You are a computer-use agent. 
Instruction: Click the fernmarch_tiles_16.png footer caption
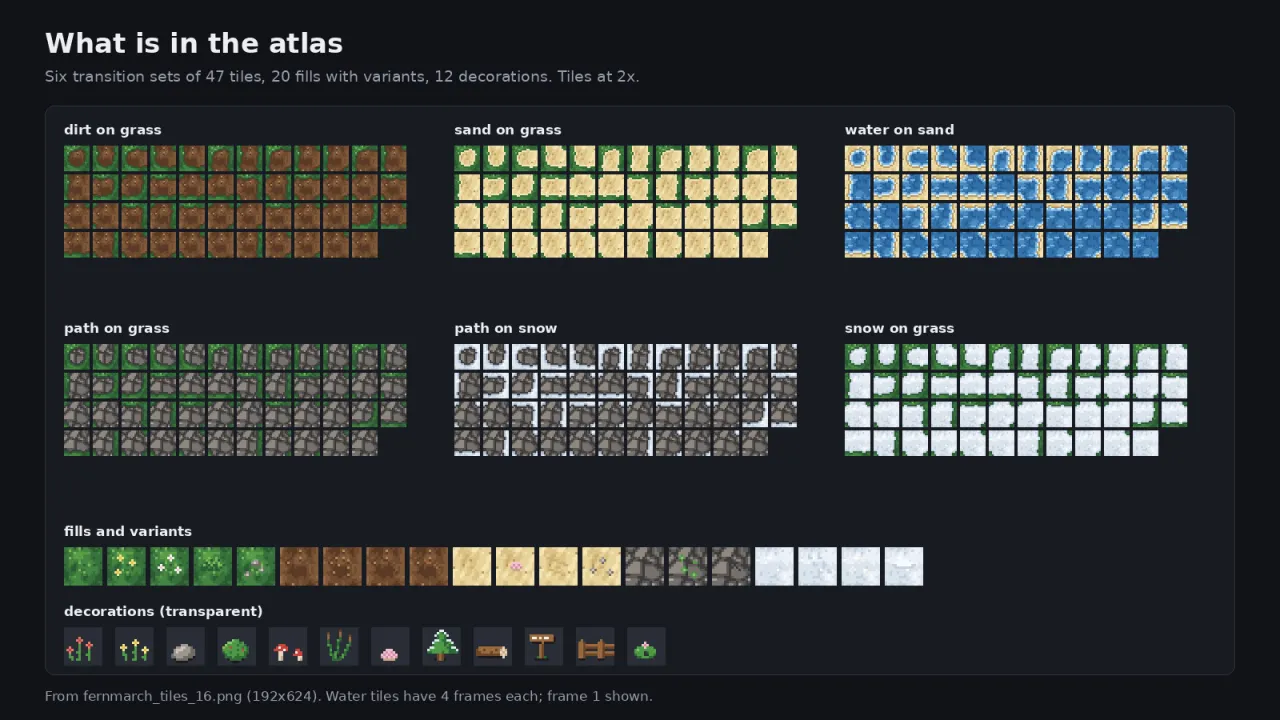[x=348, y=696]
